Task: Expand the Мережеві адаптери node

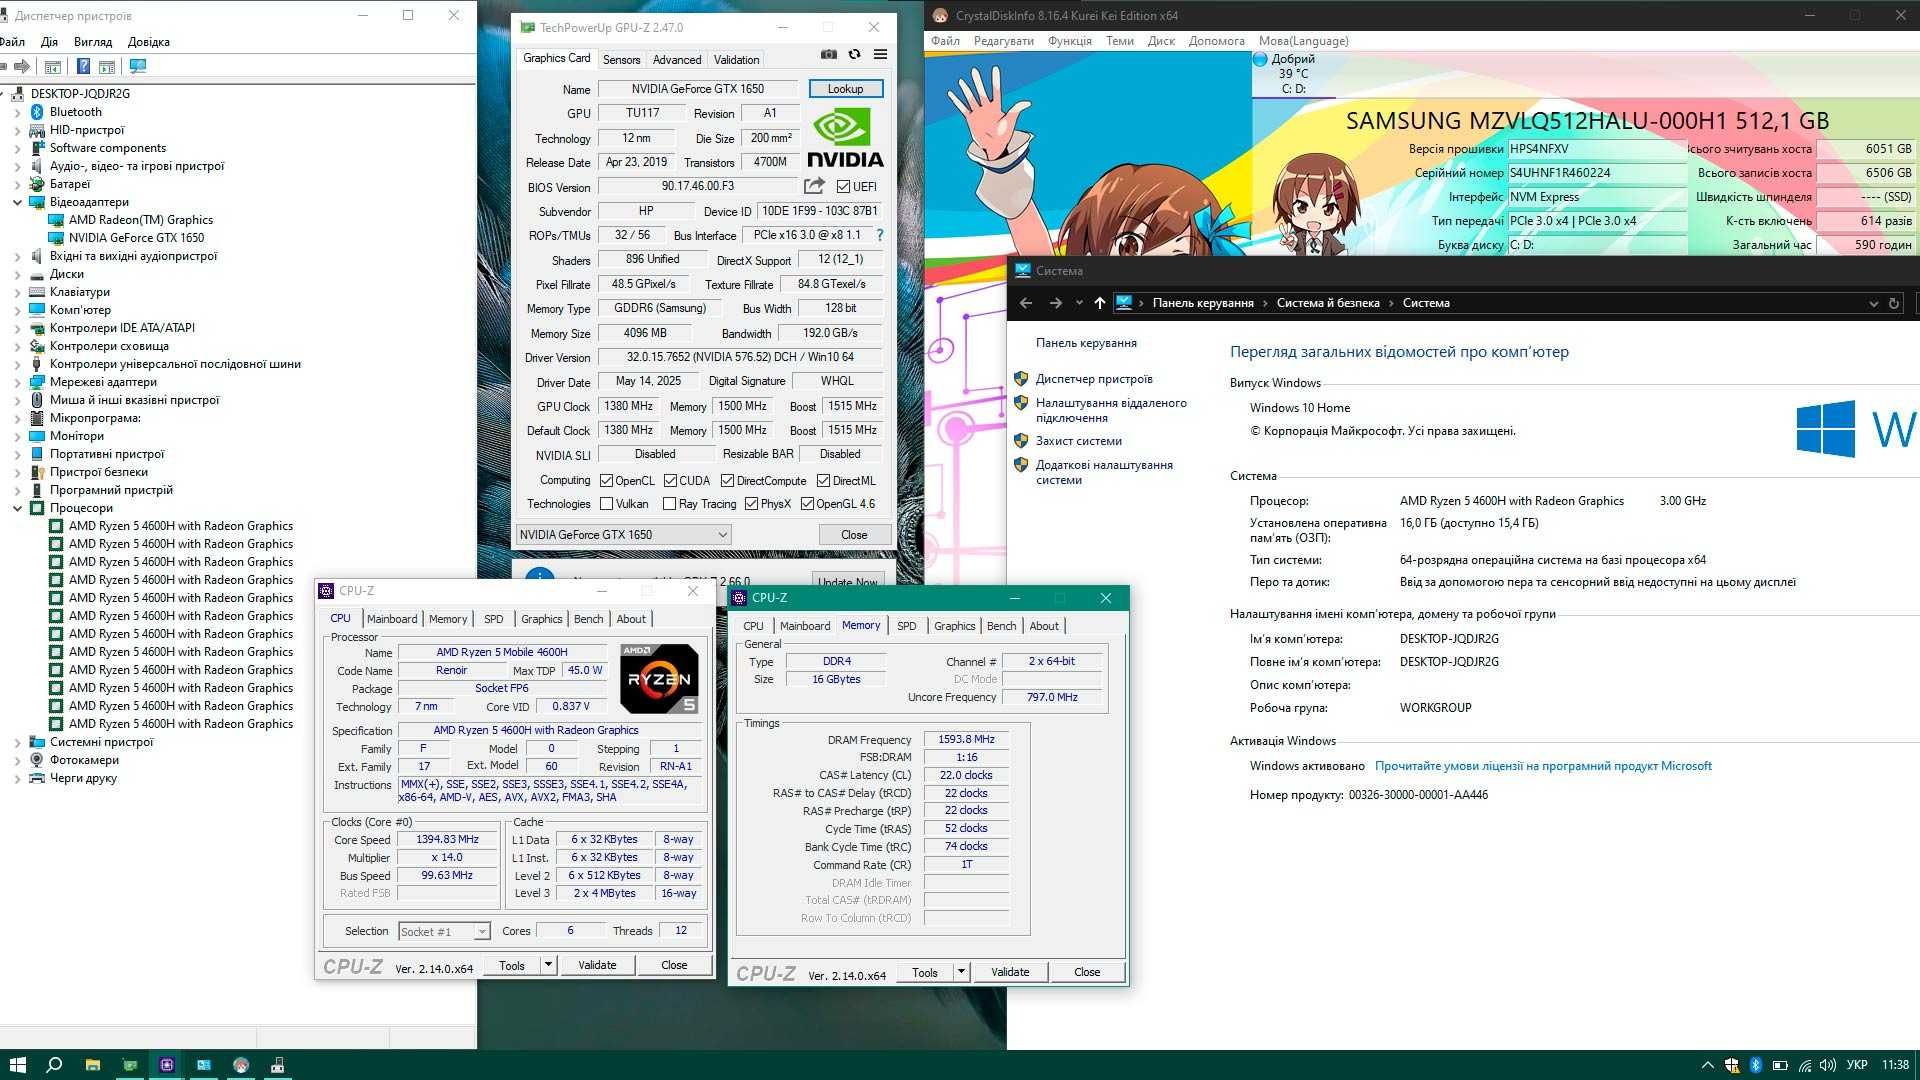Action: (17, 382)
